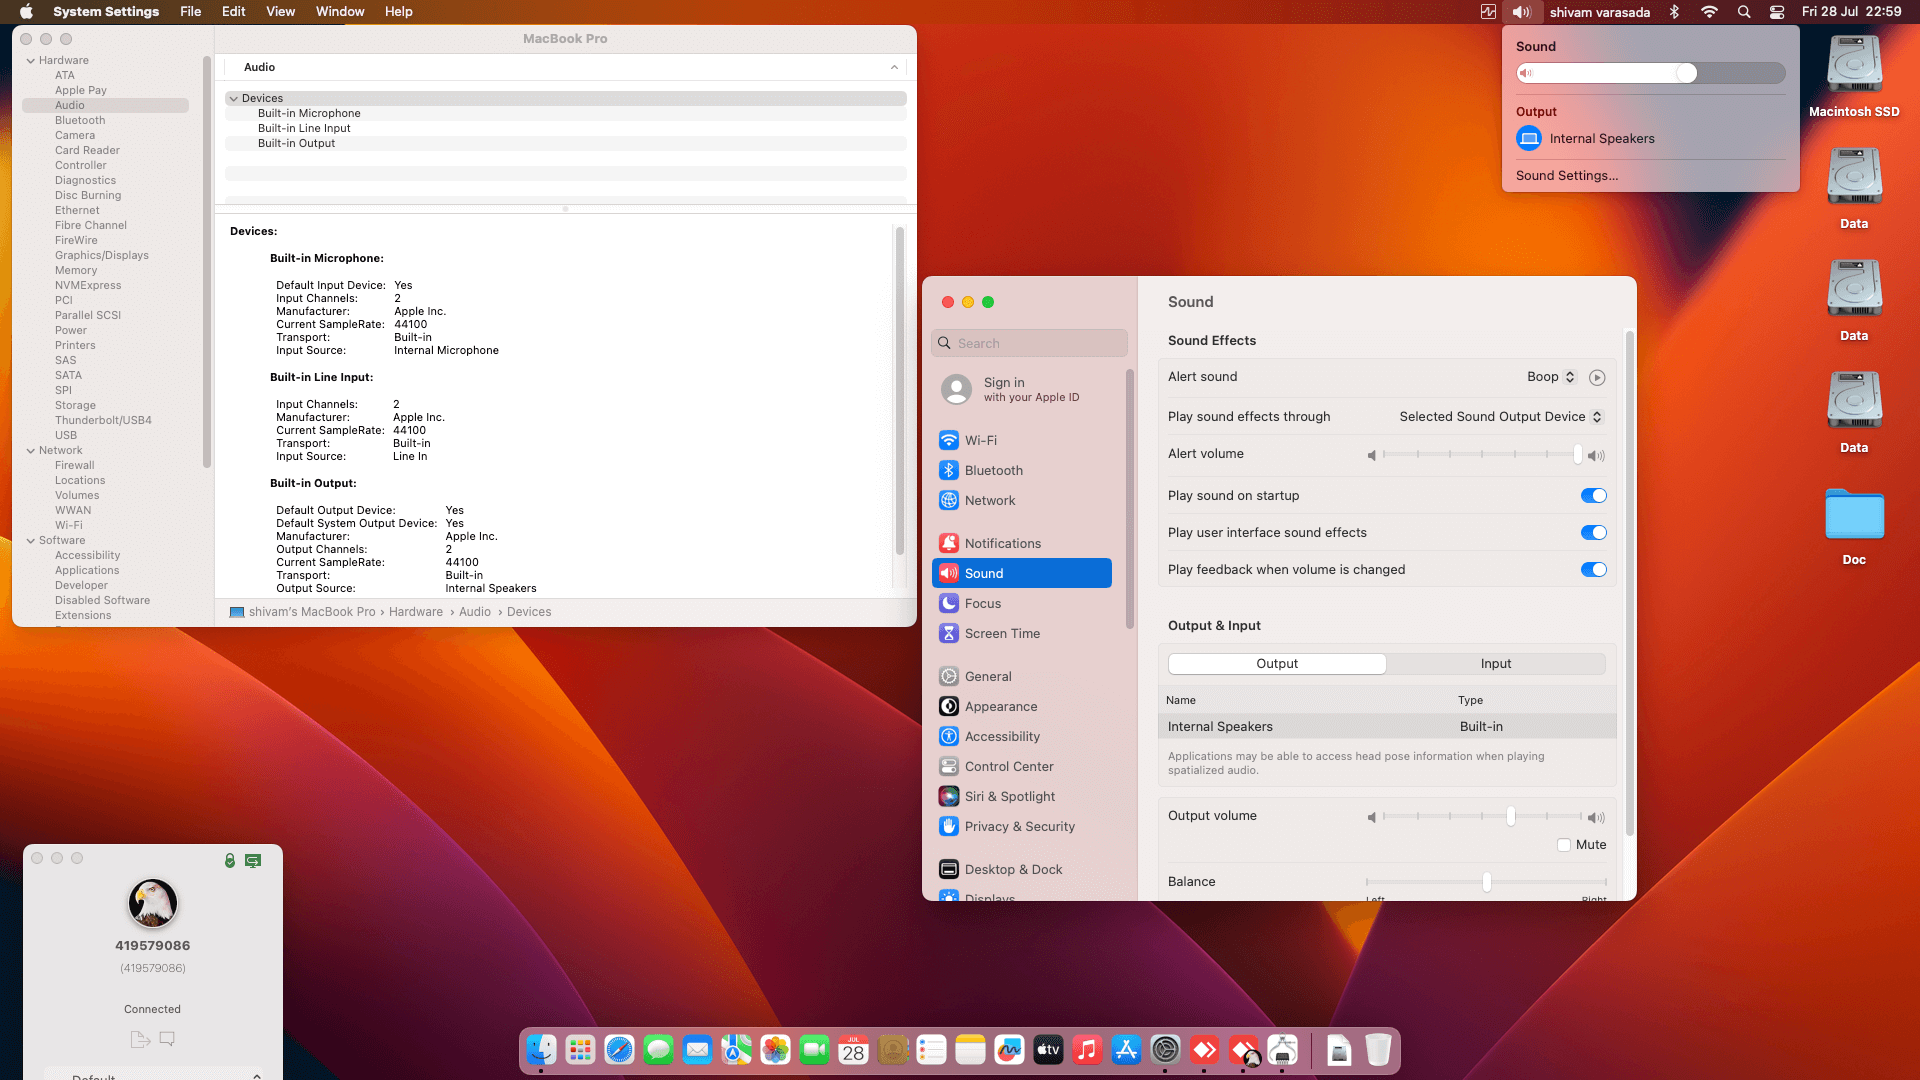
Task: Open Notifications settings
Action: [x=1003, y=543]
